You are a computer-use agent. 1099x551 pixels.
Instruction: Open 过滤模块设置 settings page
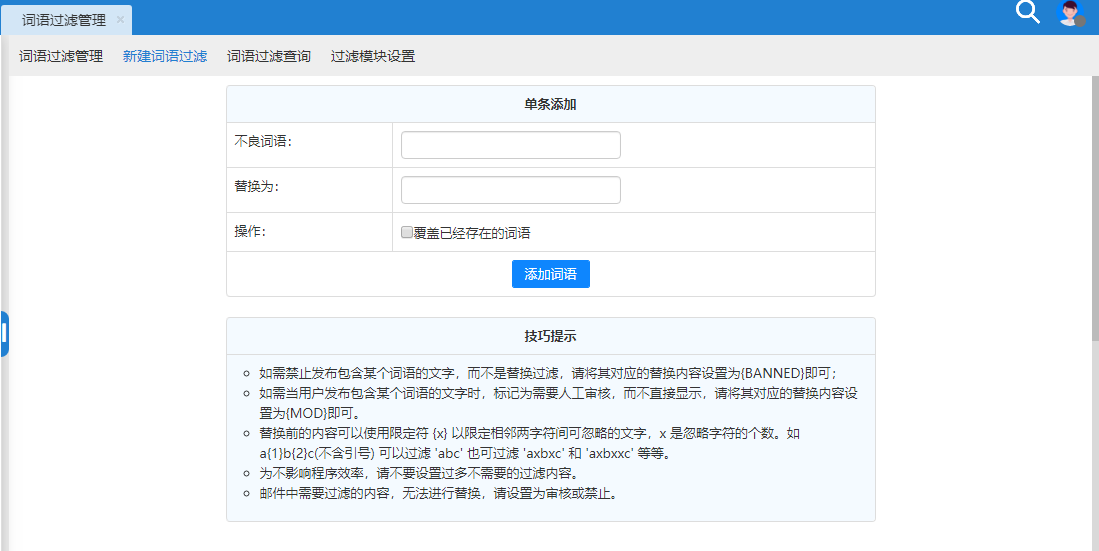[x=373, y=56]
